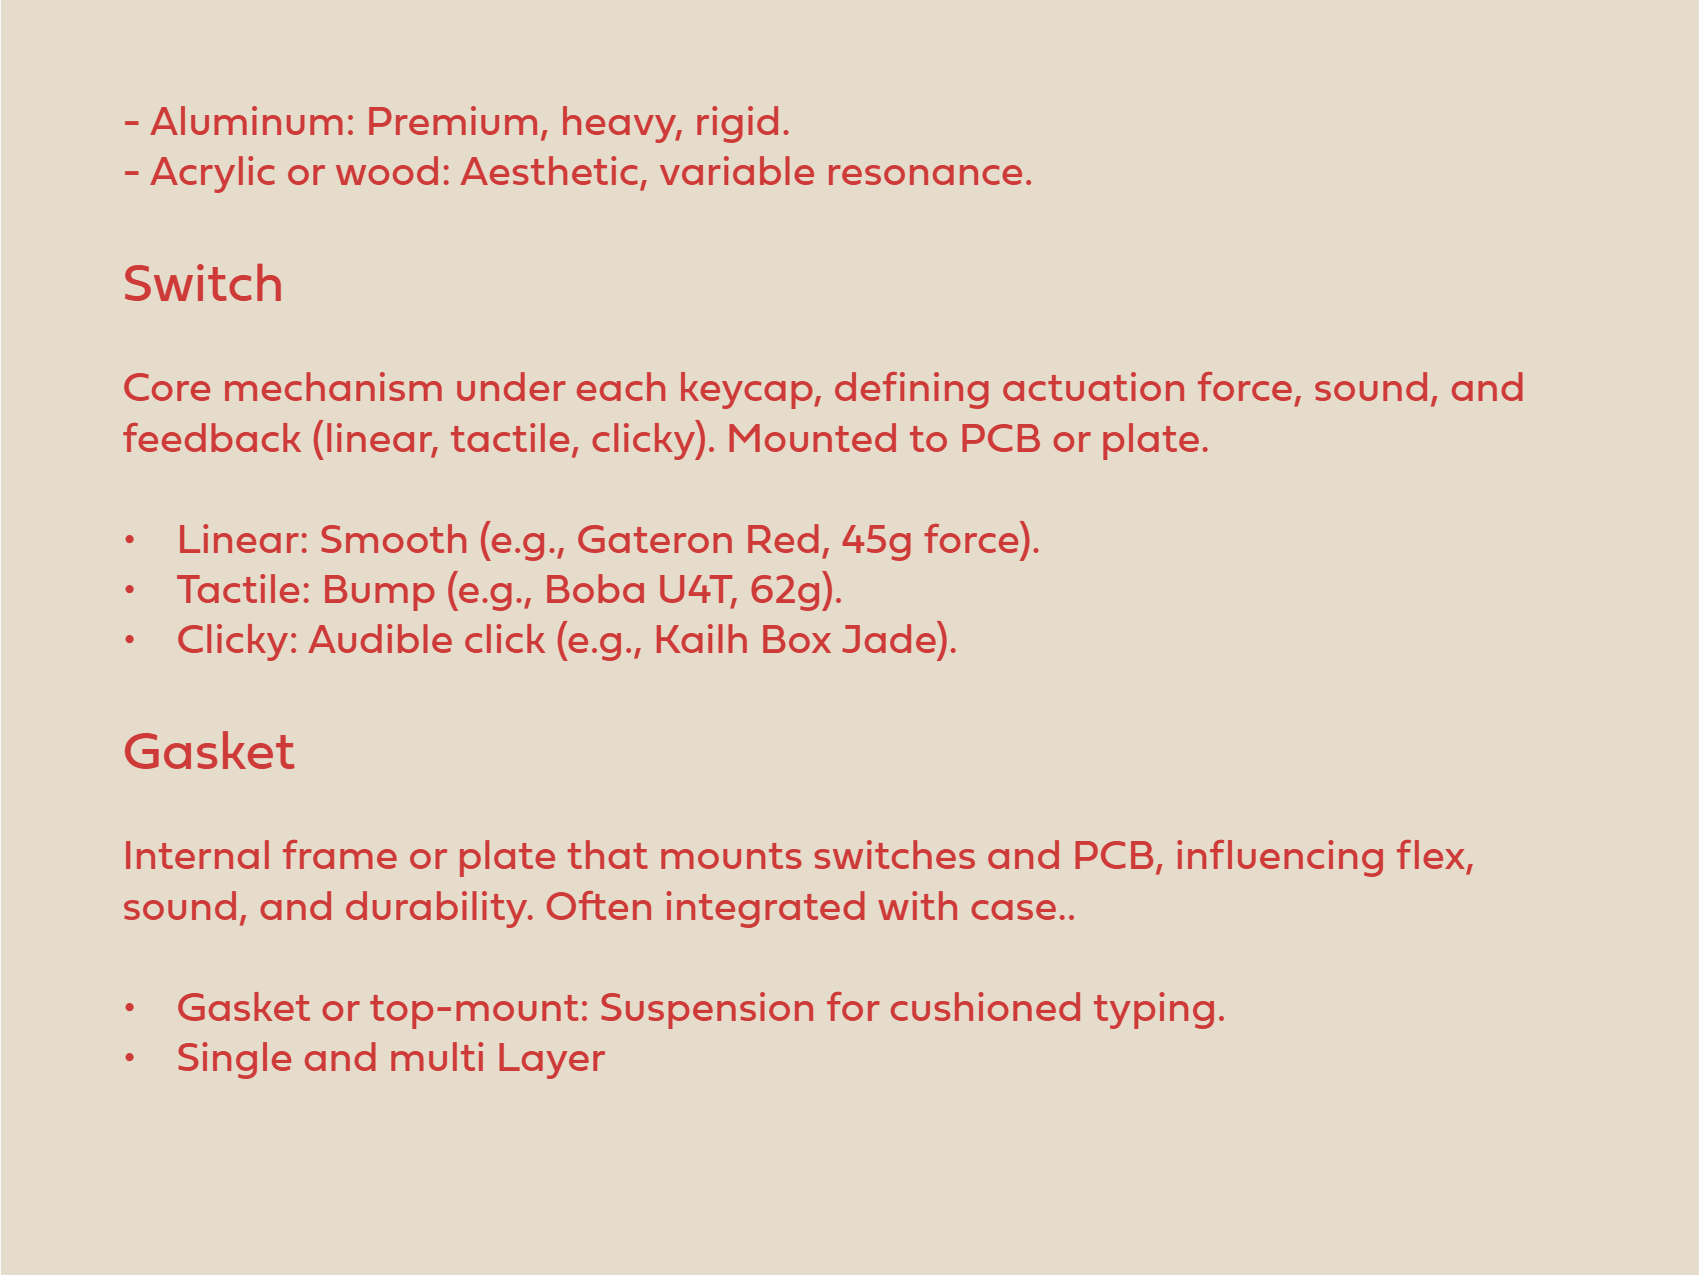Screen dimensions: 1700x1275
Task: Click 'Mounted to PCB or plate' sentence
Action: [967, 440]
